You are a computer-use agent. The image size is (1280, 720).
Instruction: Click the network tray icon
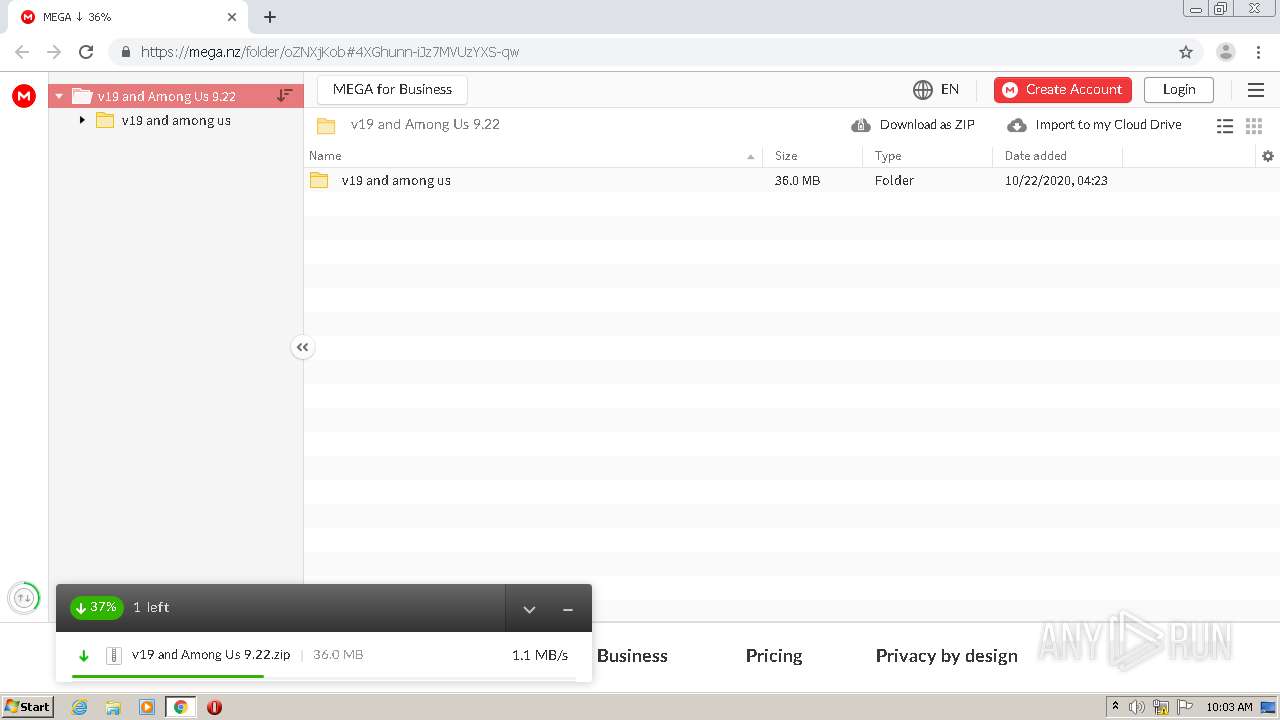(x=1161, y=707)
